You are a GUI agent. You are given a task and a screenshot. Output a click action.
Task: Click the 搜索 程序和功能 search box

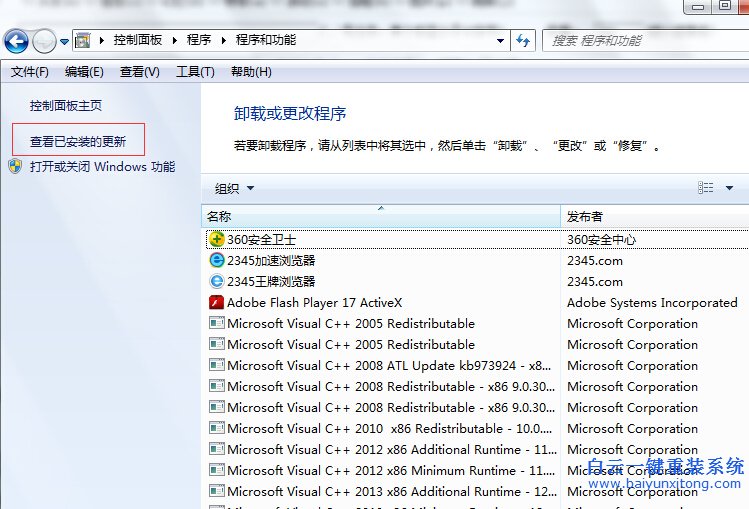640,41
